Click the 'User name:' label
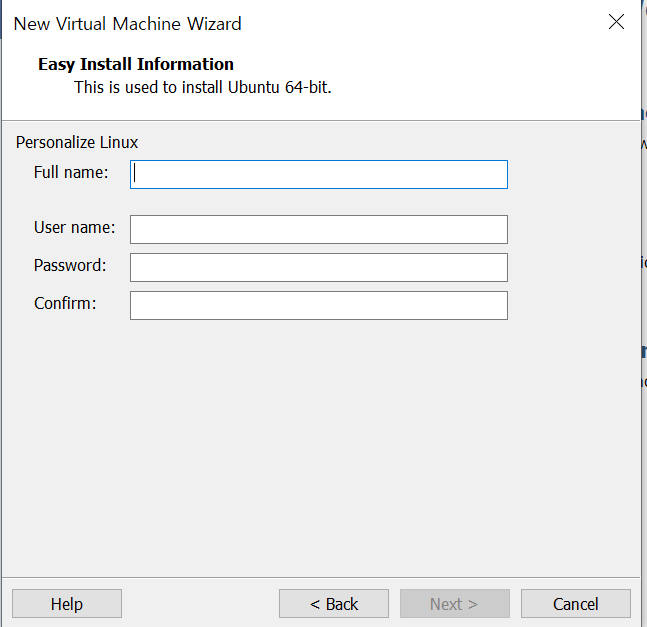 75,227
